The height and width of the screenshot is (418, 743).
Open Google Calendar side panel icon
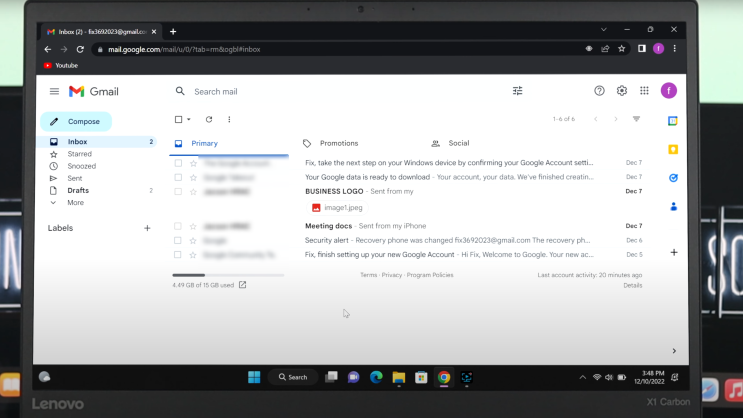(x=673, y=121)
